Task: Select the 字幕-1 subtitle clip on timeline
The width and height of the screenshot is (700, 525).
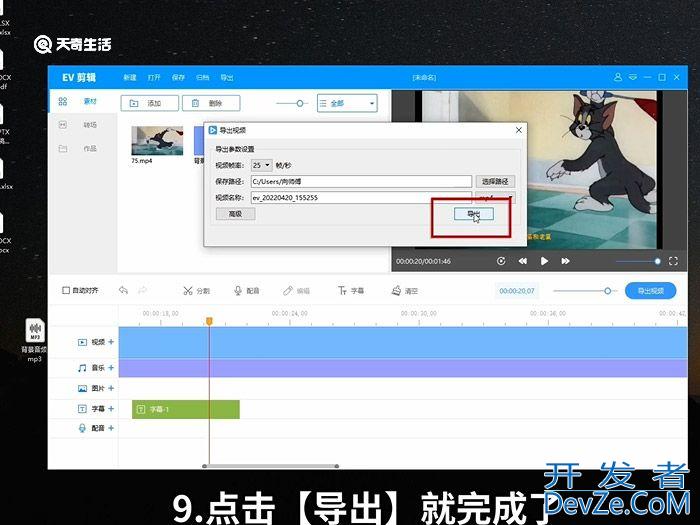Action: (186, 409)
